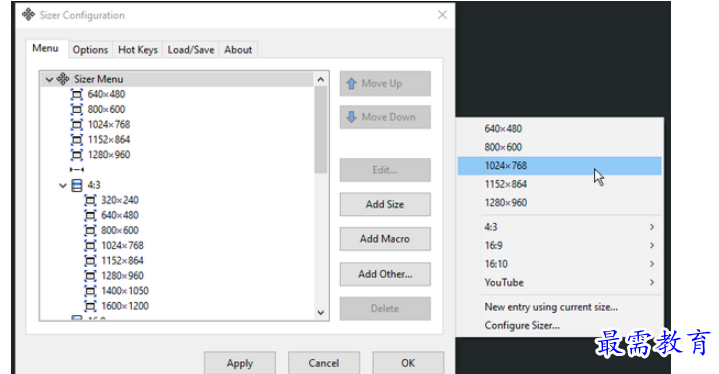The height and width of the screenshot is (374, 719).
Task: Click the Delete button
Action: coord(385,308)
